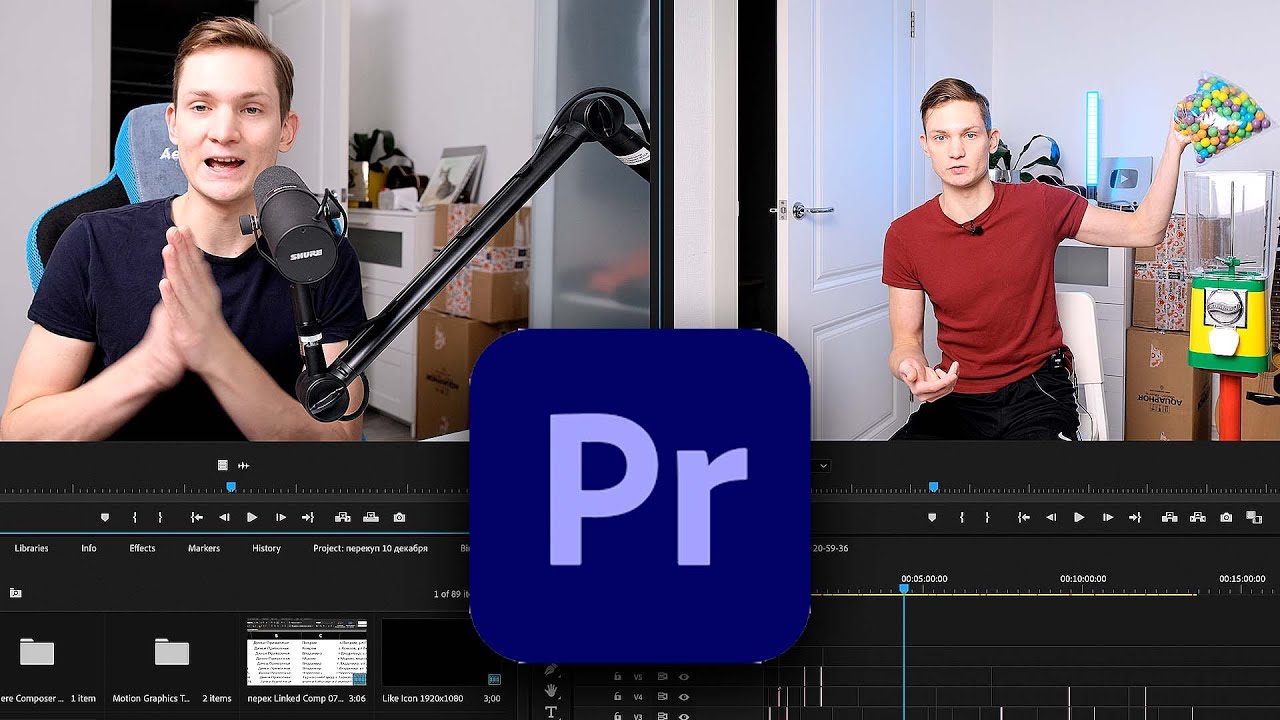Mark Out point in Program monitor
This screenshot has height=720, width=1280.
pyautogui.click(x=987, y=517)
